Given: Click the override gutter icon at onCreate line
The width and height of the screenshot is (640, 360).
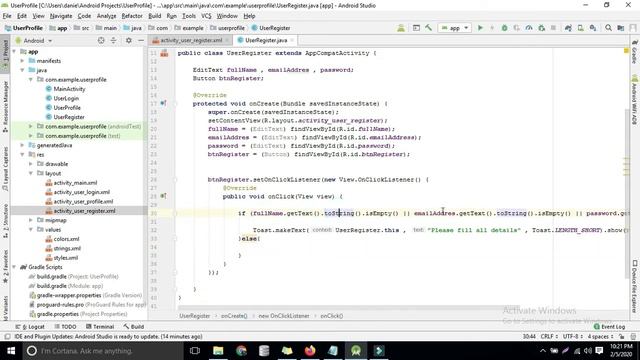Looking at the screenshot, I should pos(163,103).
